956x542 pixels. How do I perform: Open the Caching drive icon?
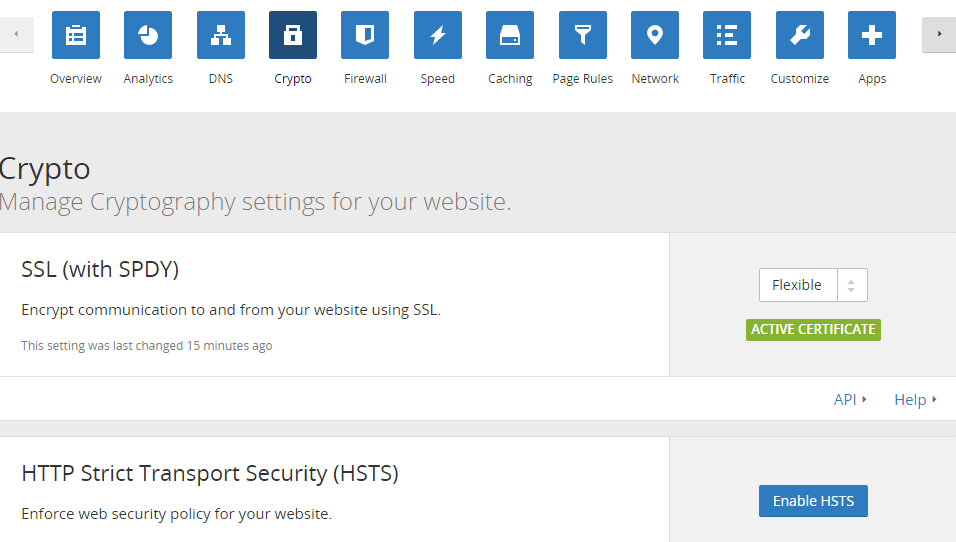point(510,36)
